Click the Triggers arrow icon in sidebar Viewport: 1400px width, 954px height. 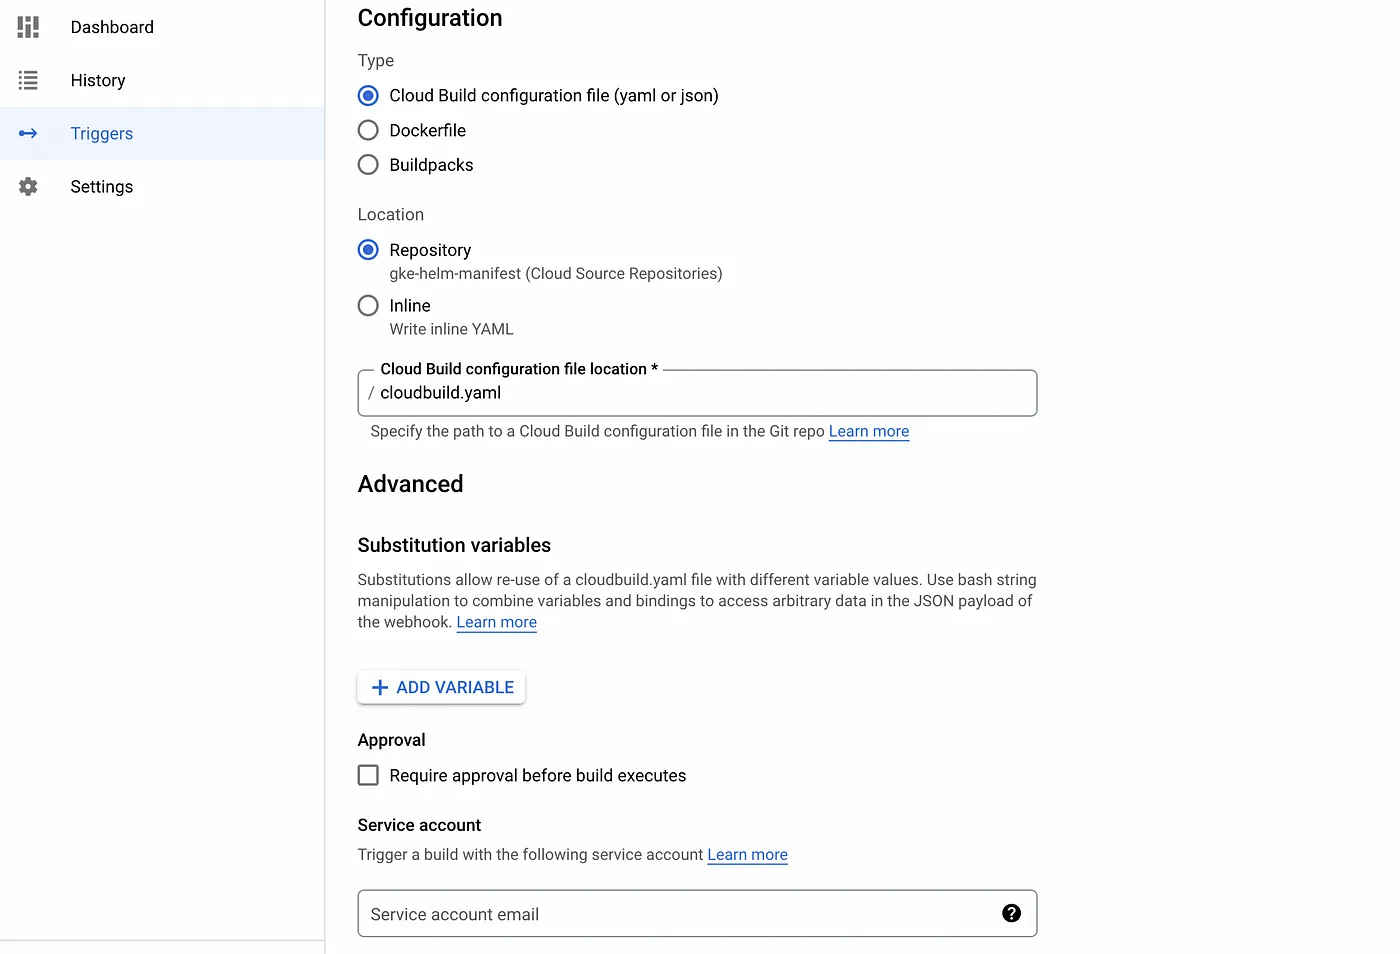[x=27, y=133]
